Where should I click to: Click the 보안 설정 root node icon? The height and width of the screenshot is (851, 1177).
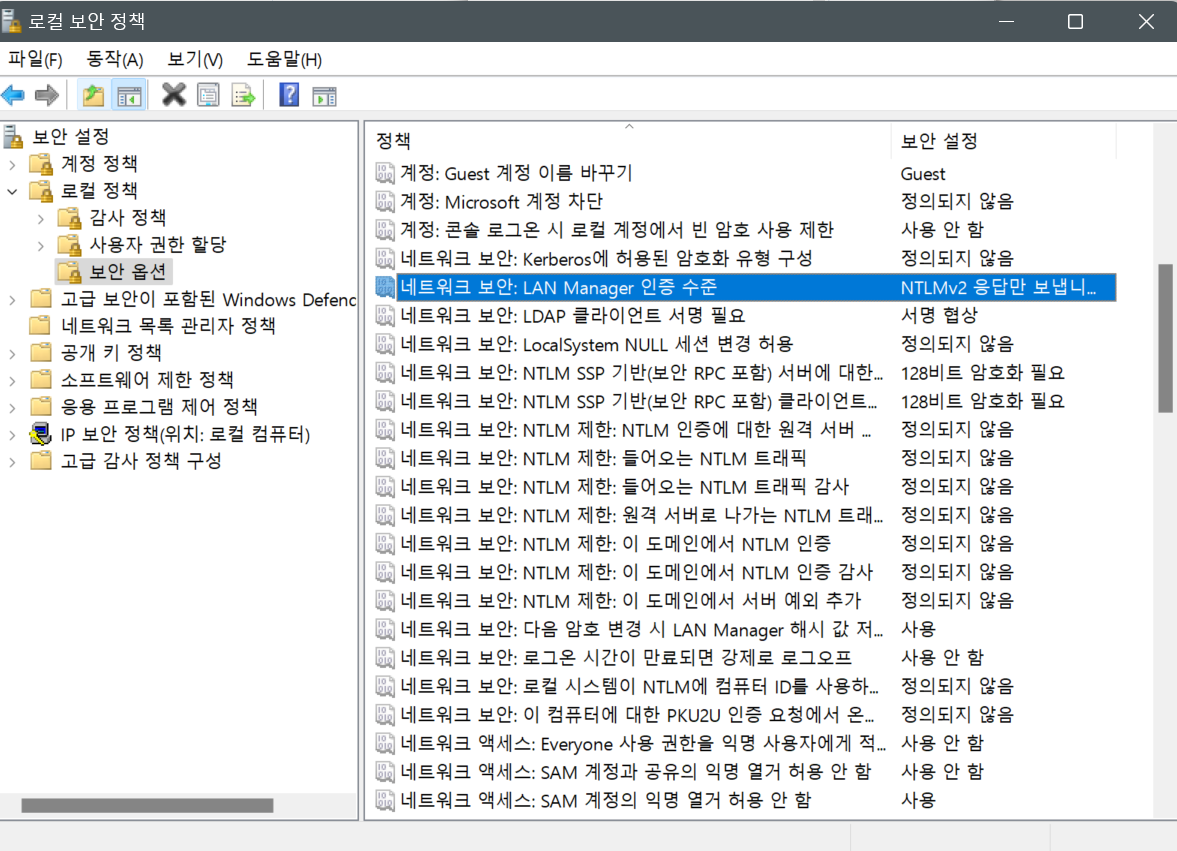tap(13, 137)
